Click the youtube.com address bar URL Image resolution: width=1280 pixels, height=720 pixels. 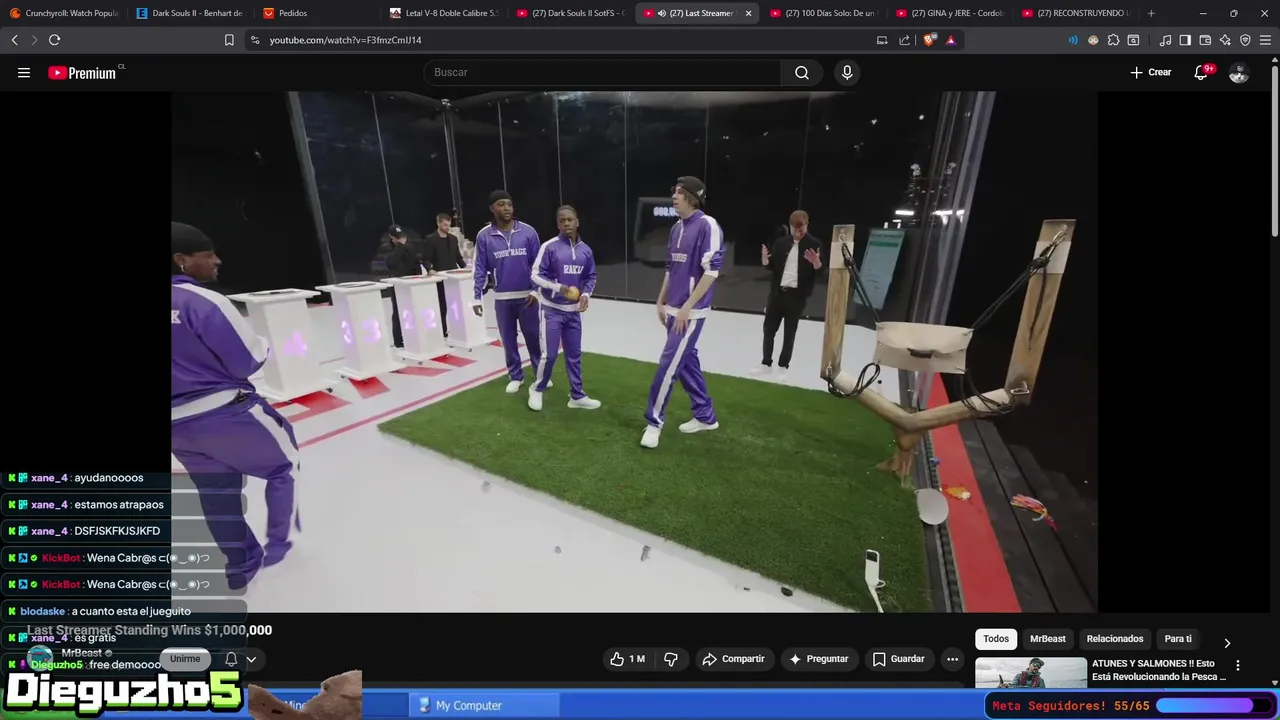click(345, 40)
